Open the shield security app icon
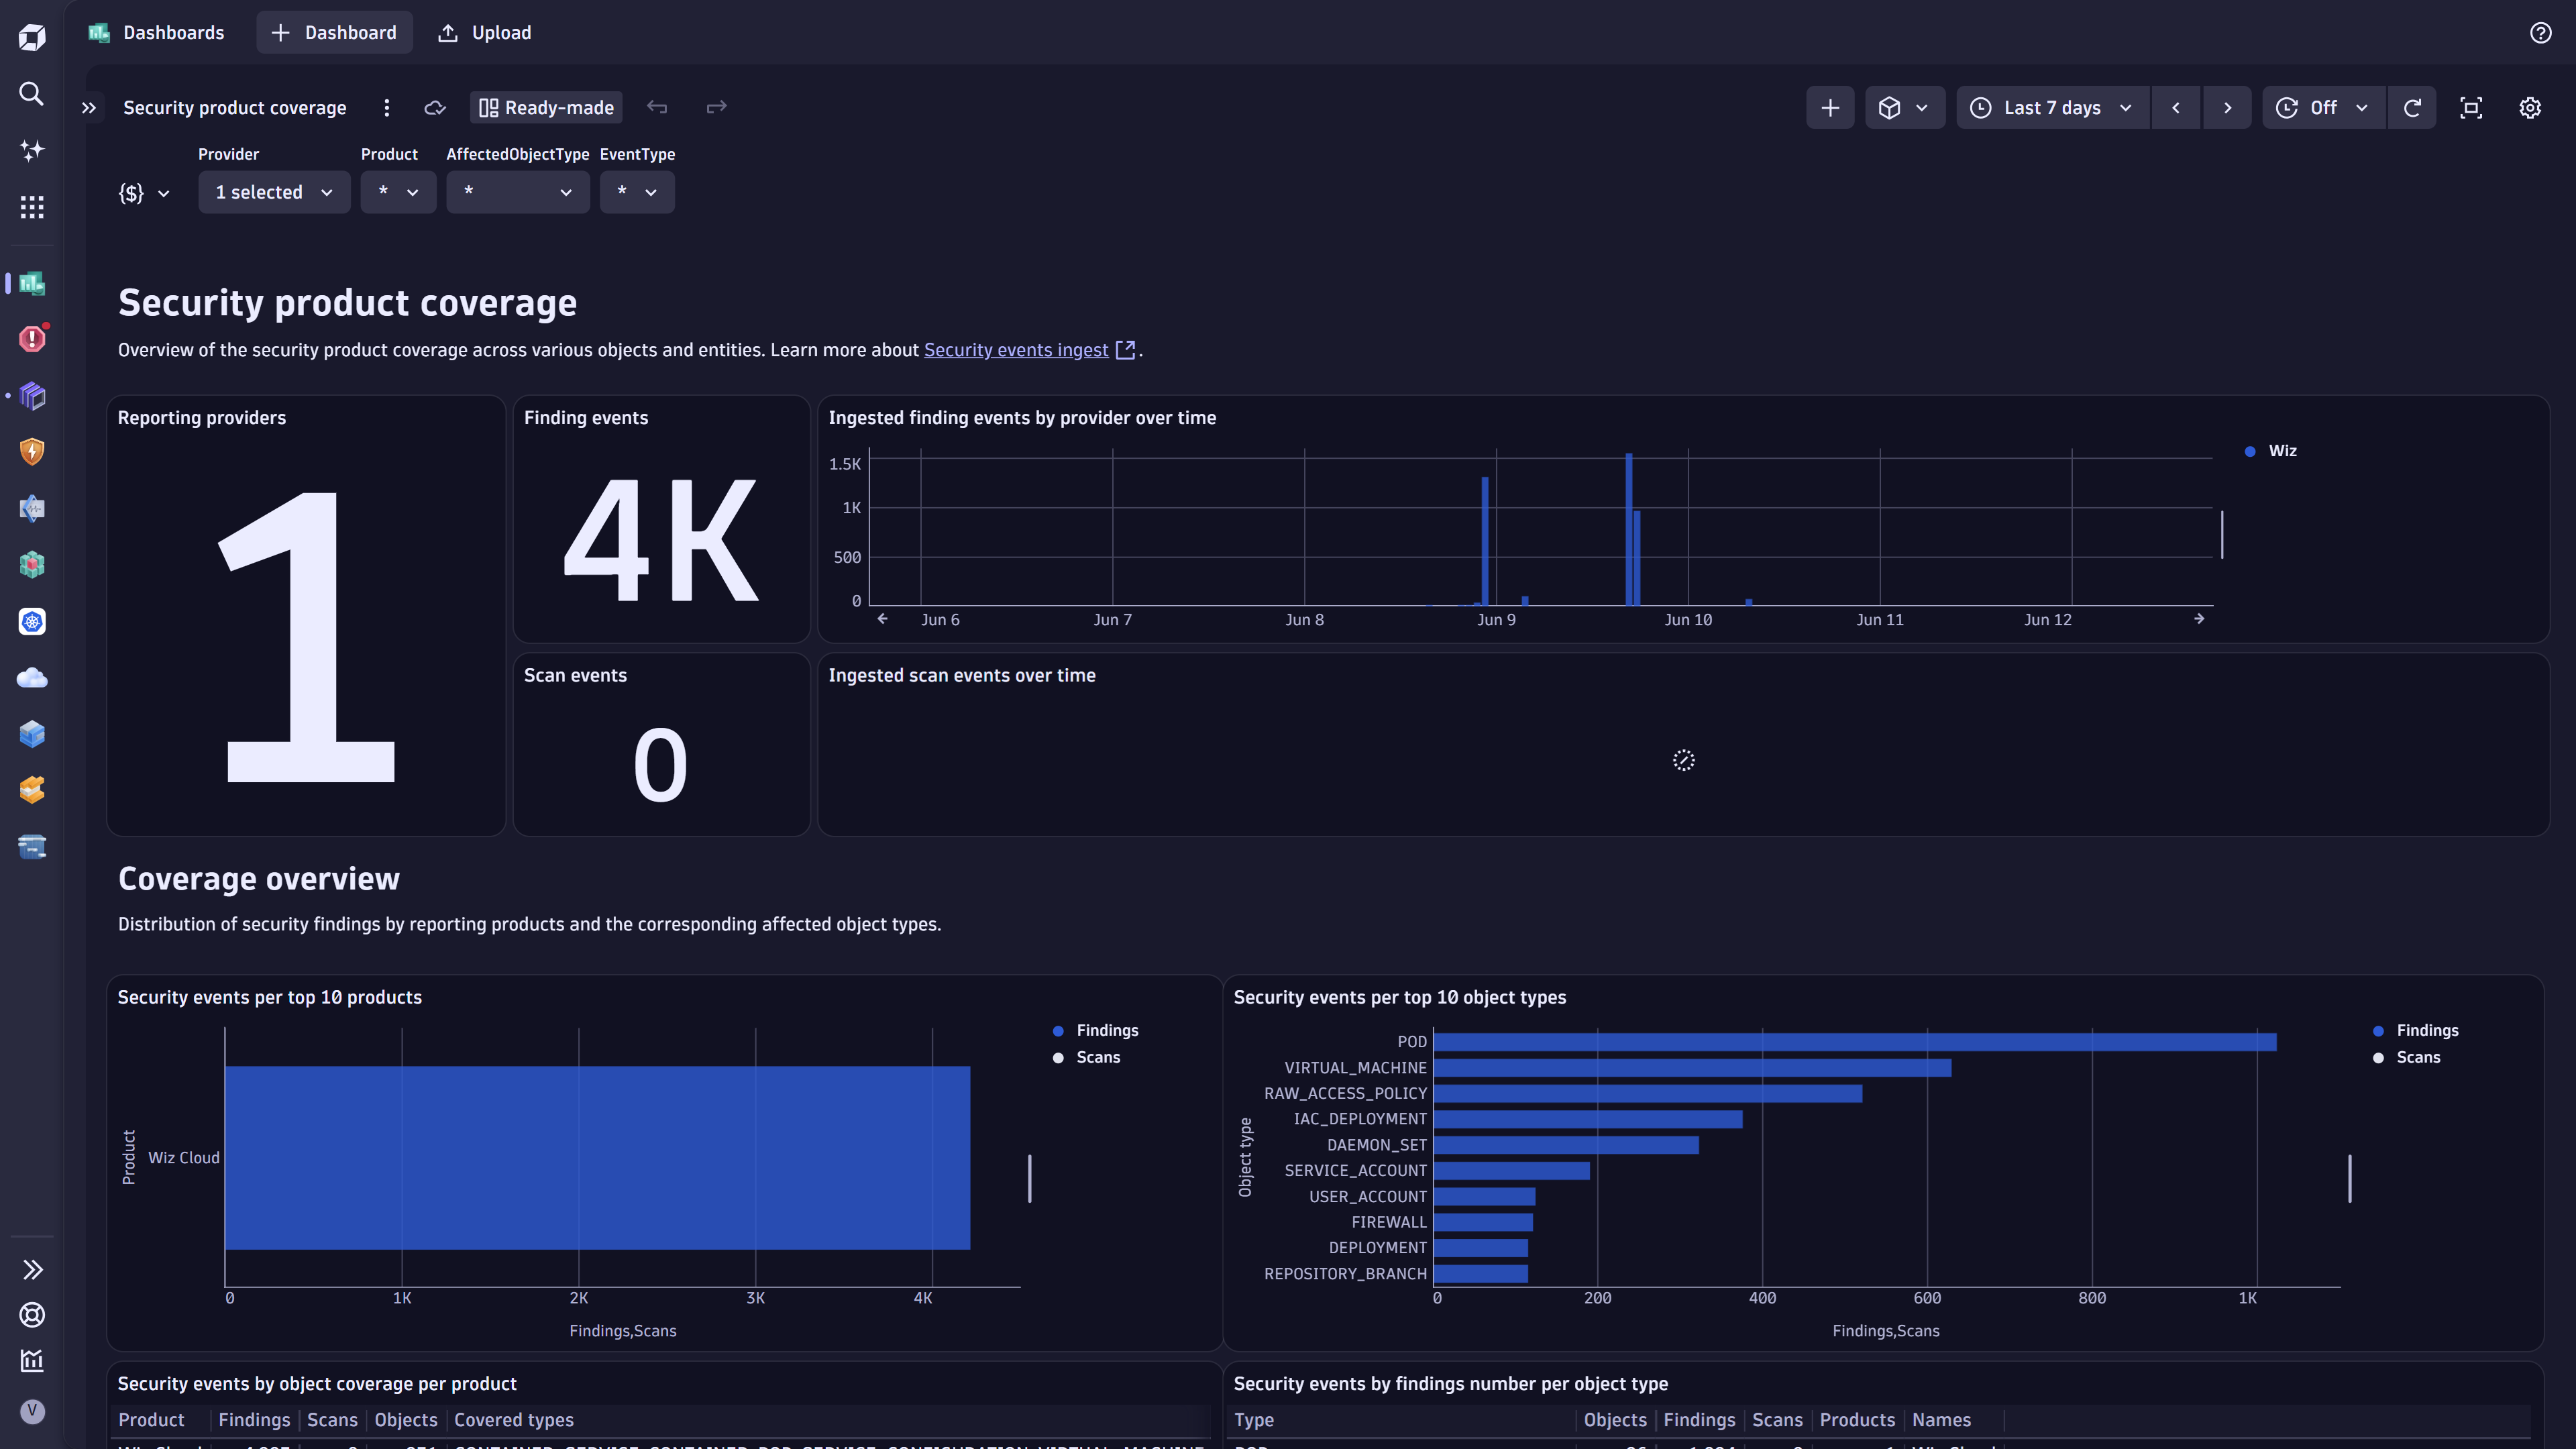The width and height of the screenshot is (2576, 1449). click(x=32, y=452)
